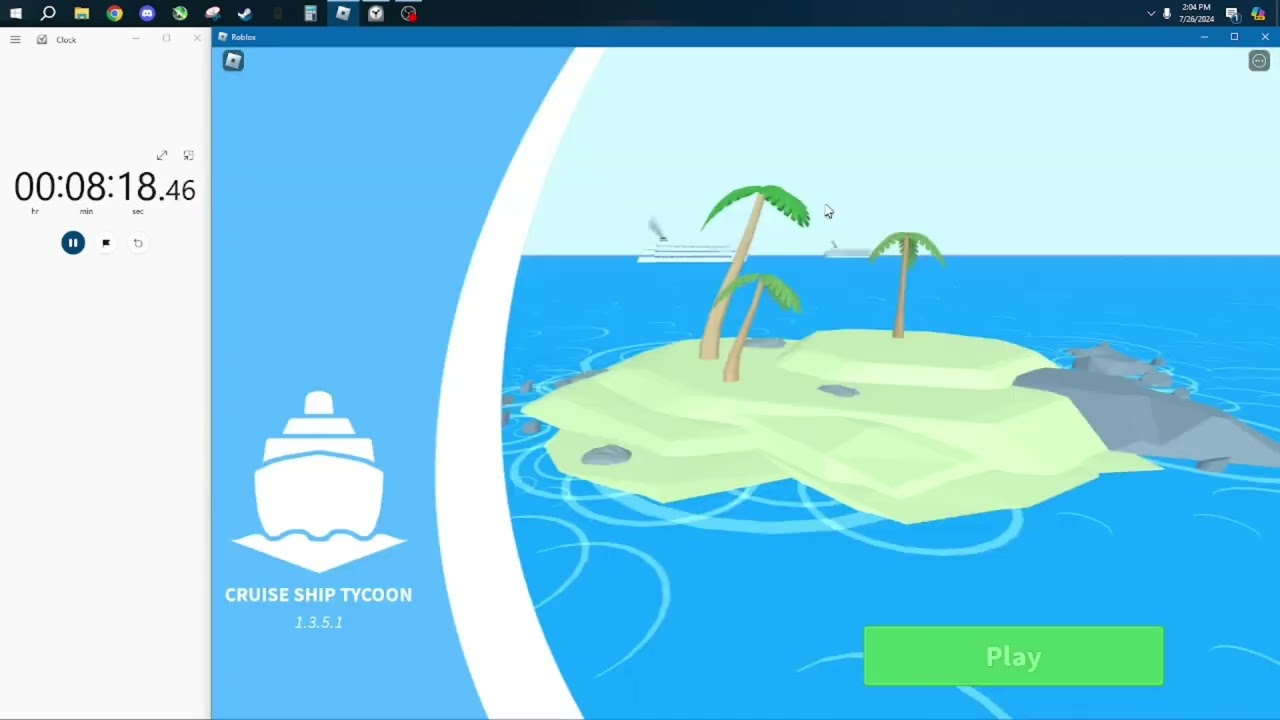Click the CRUISE SHIP TYCOON title text
Screen dimensions: 1280x720
(318, 595)
